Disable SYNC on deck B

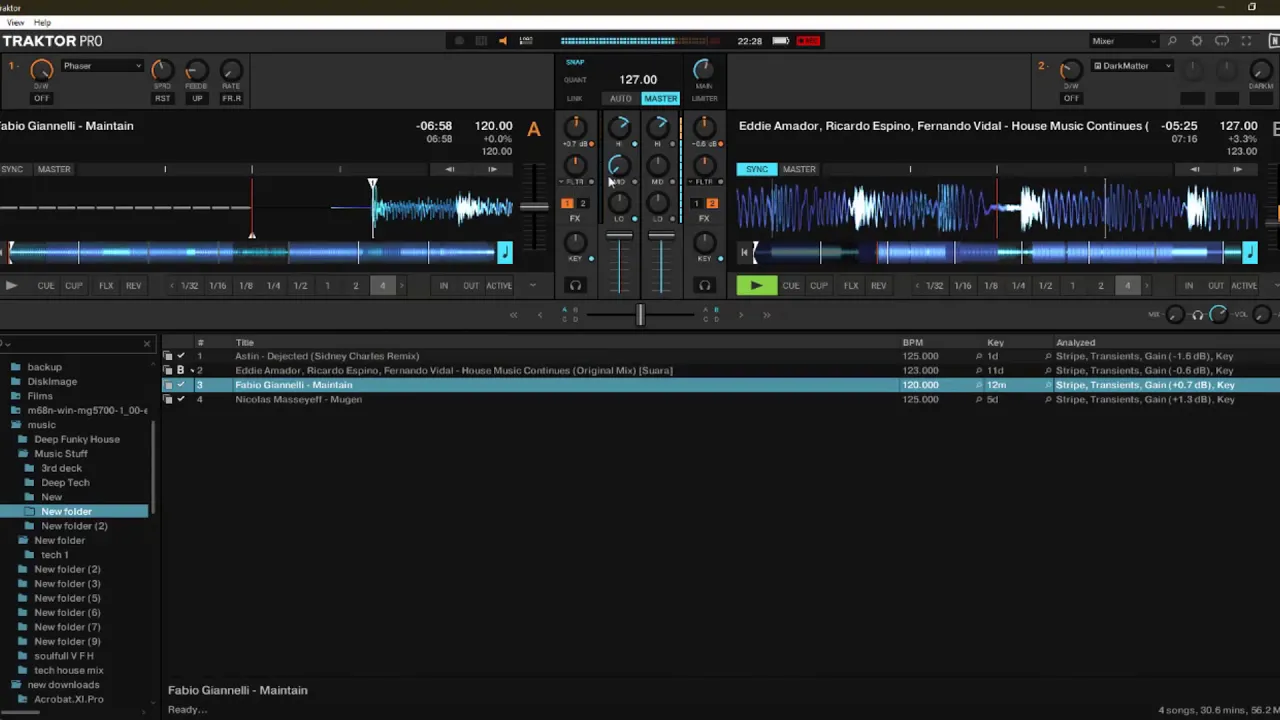pyautogui.click(x=757, y=169)
